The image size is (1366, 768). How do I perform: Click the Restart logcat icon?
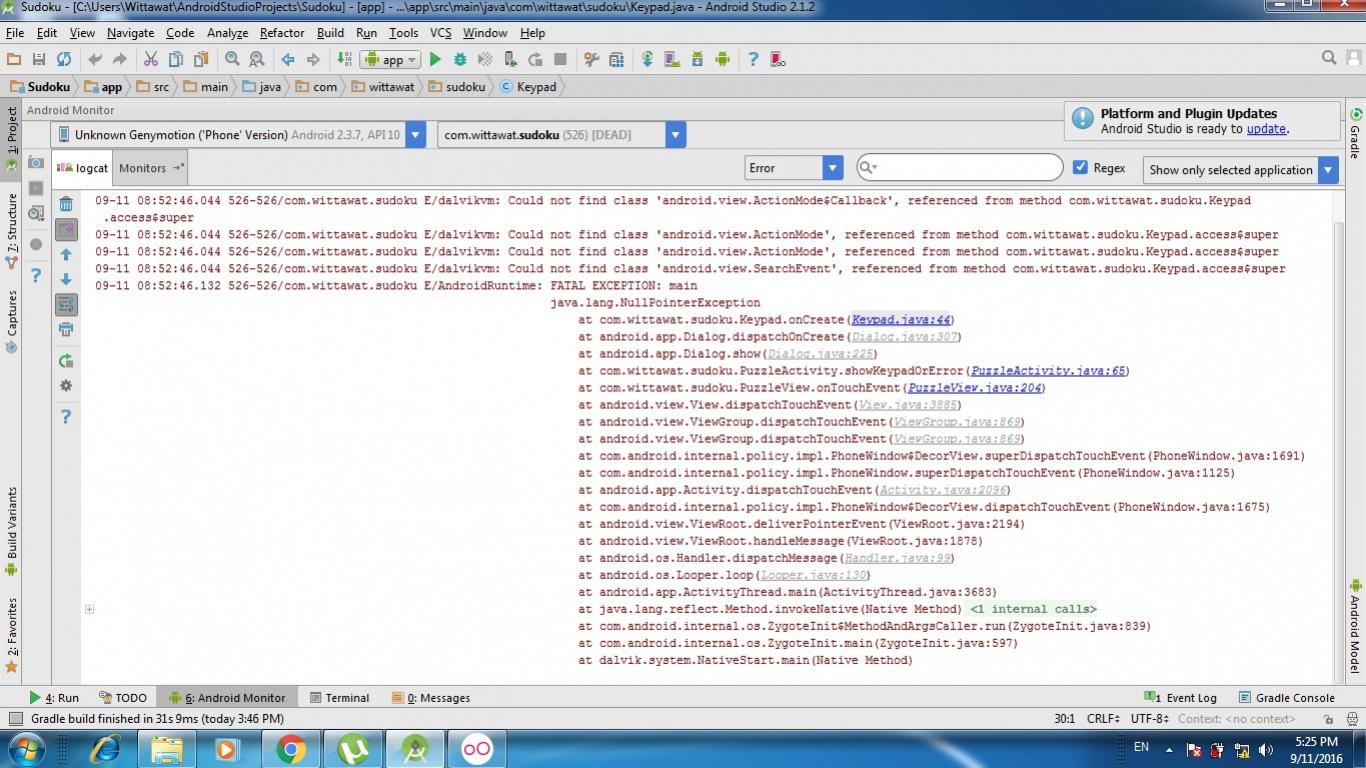(66, 361)
